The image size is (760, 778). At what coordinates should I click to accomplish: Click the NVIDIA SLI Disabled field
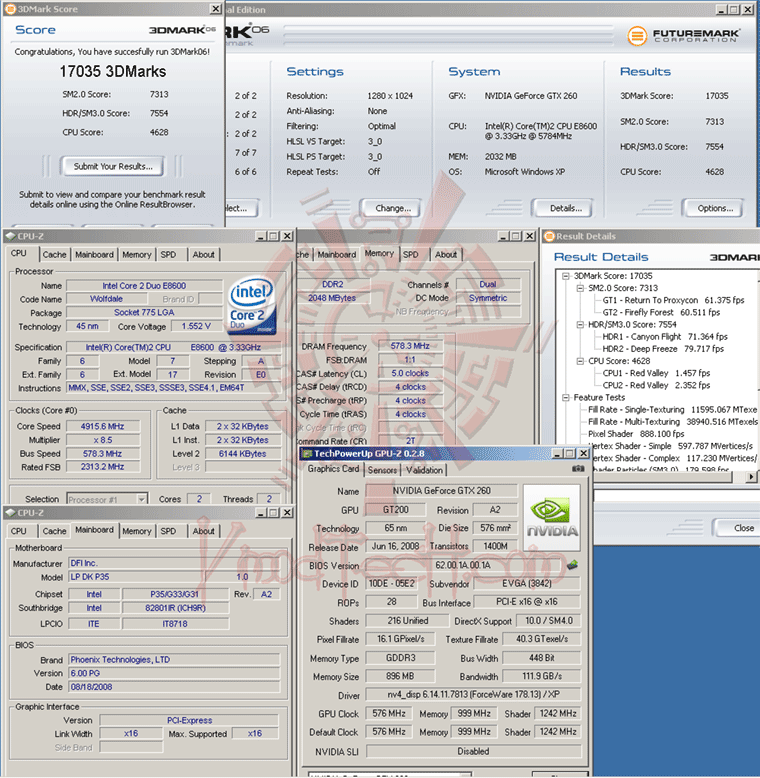(x=473, y=752)
